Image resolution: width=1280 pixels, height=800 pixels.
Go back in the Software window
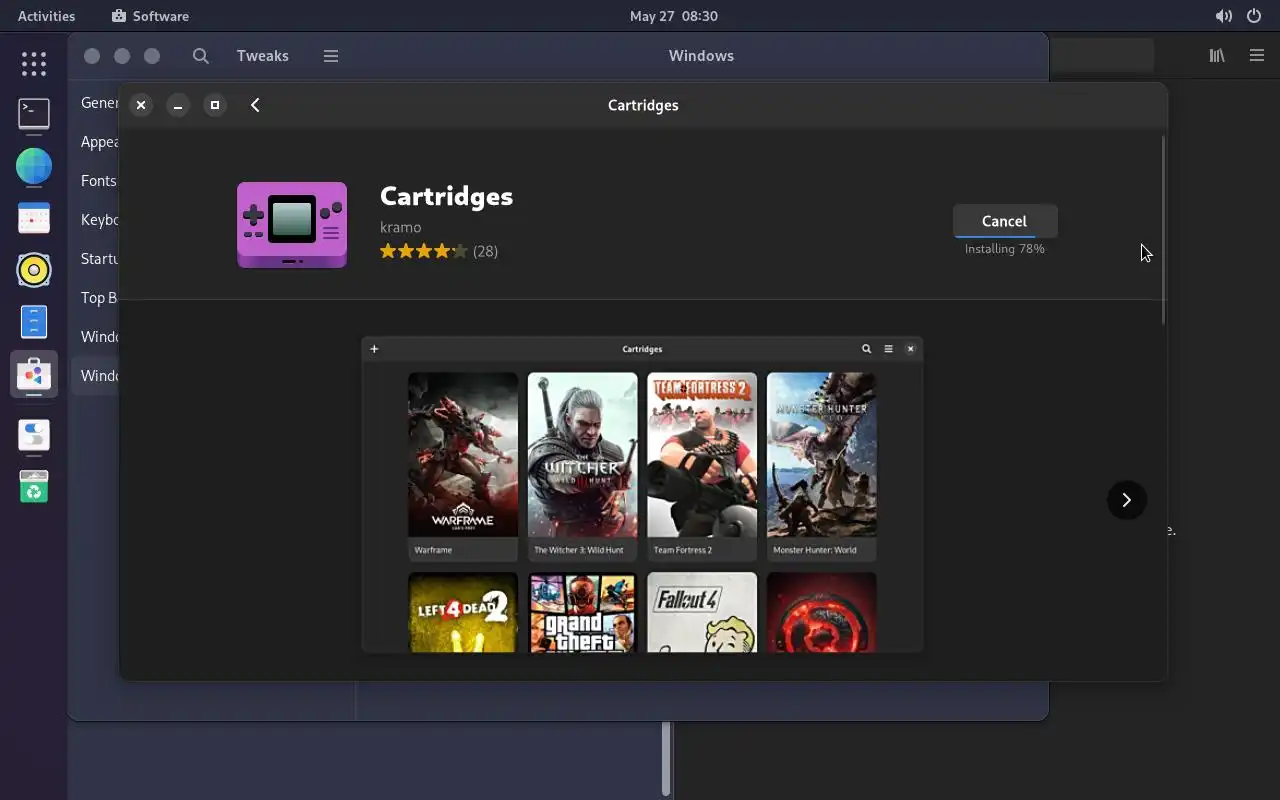[x=255, y=105]
